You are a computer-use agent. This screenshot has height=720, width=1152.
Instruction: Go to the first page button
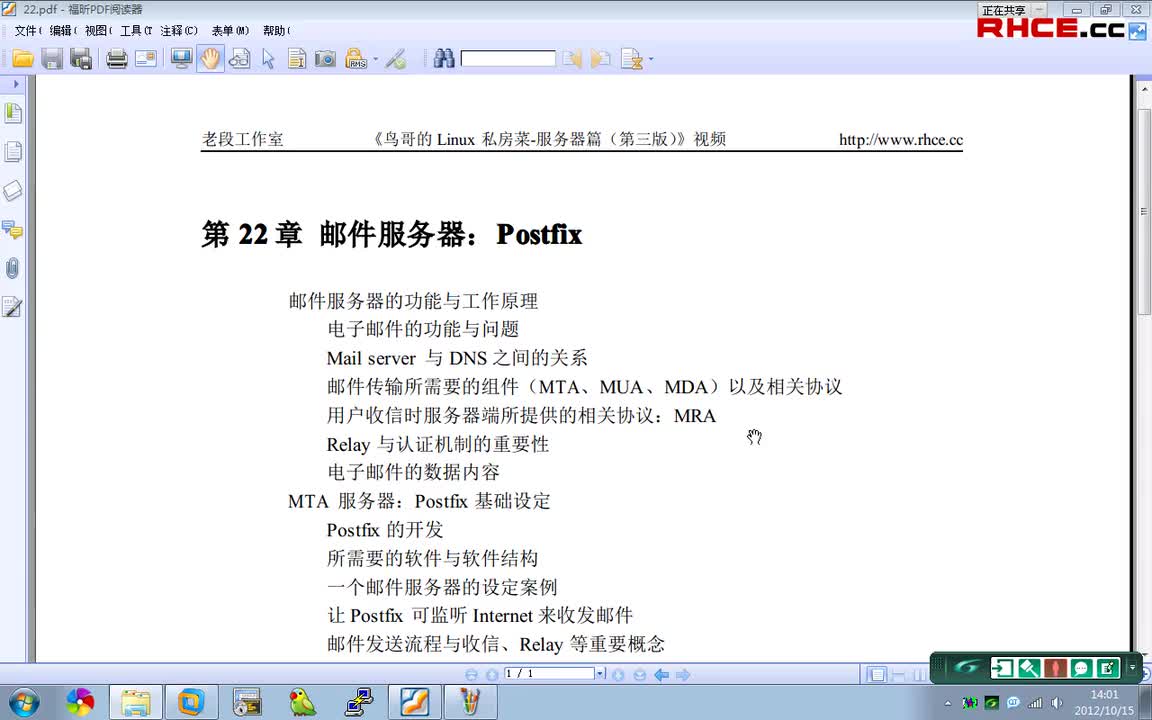(x=472, y=674)
